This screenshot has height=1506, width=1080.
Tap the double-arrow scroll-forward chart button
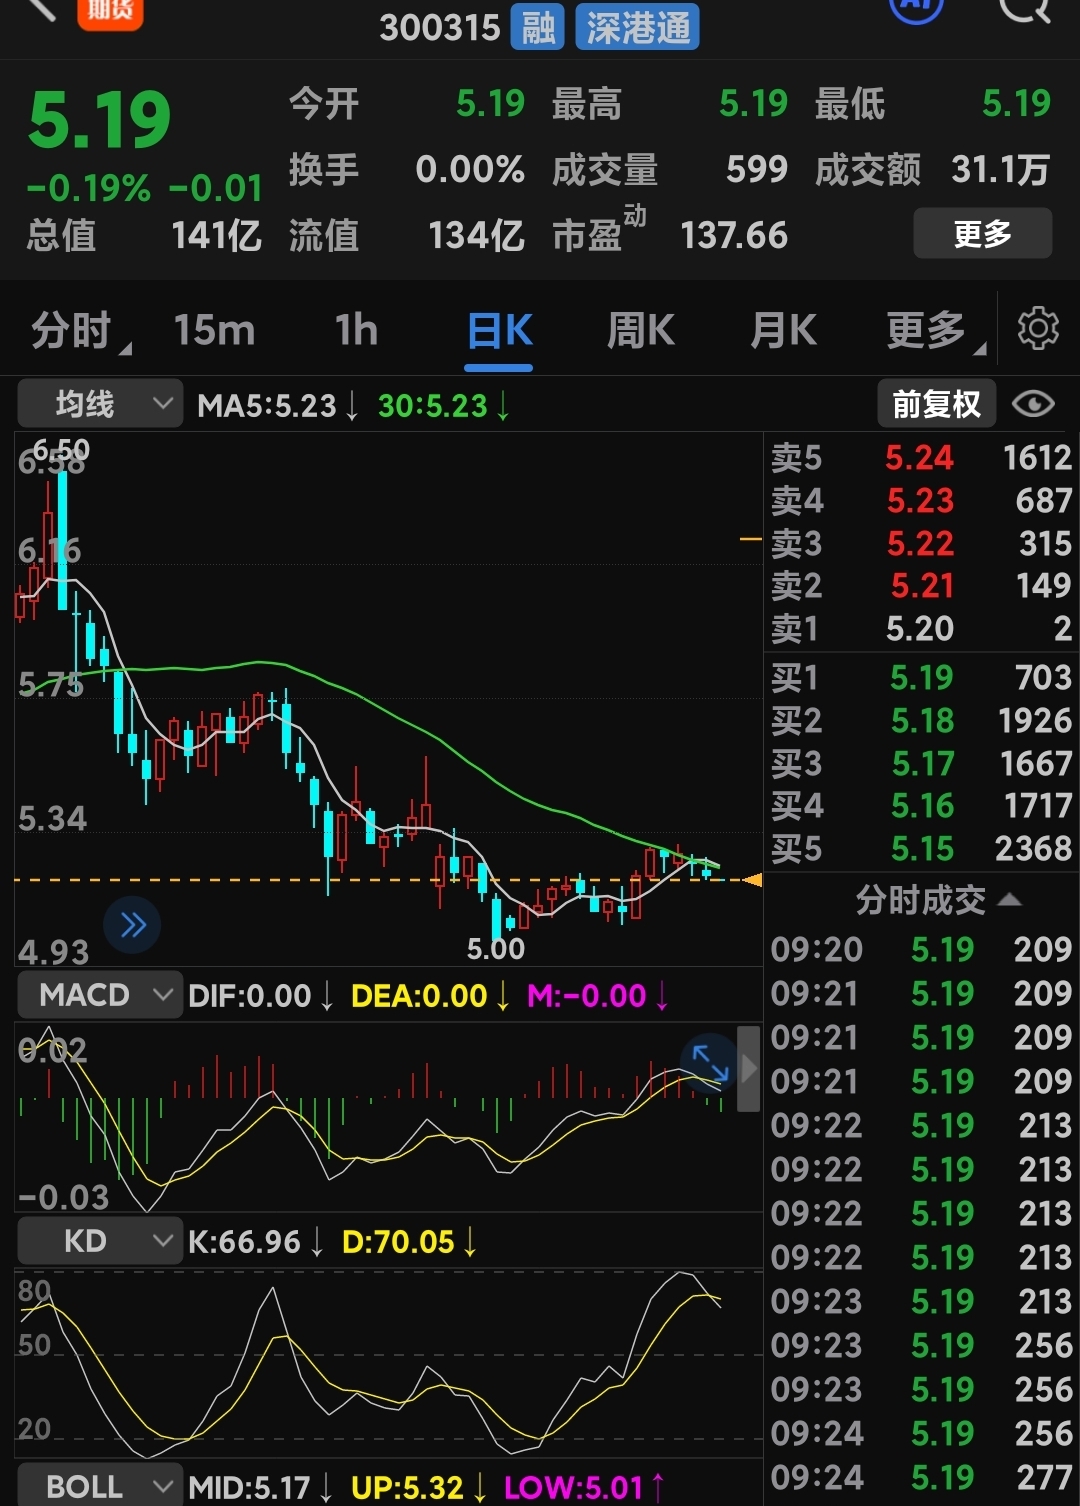[133, 924]
